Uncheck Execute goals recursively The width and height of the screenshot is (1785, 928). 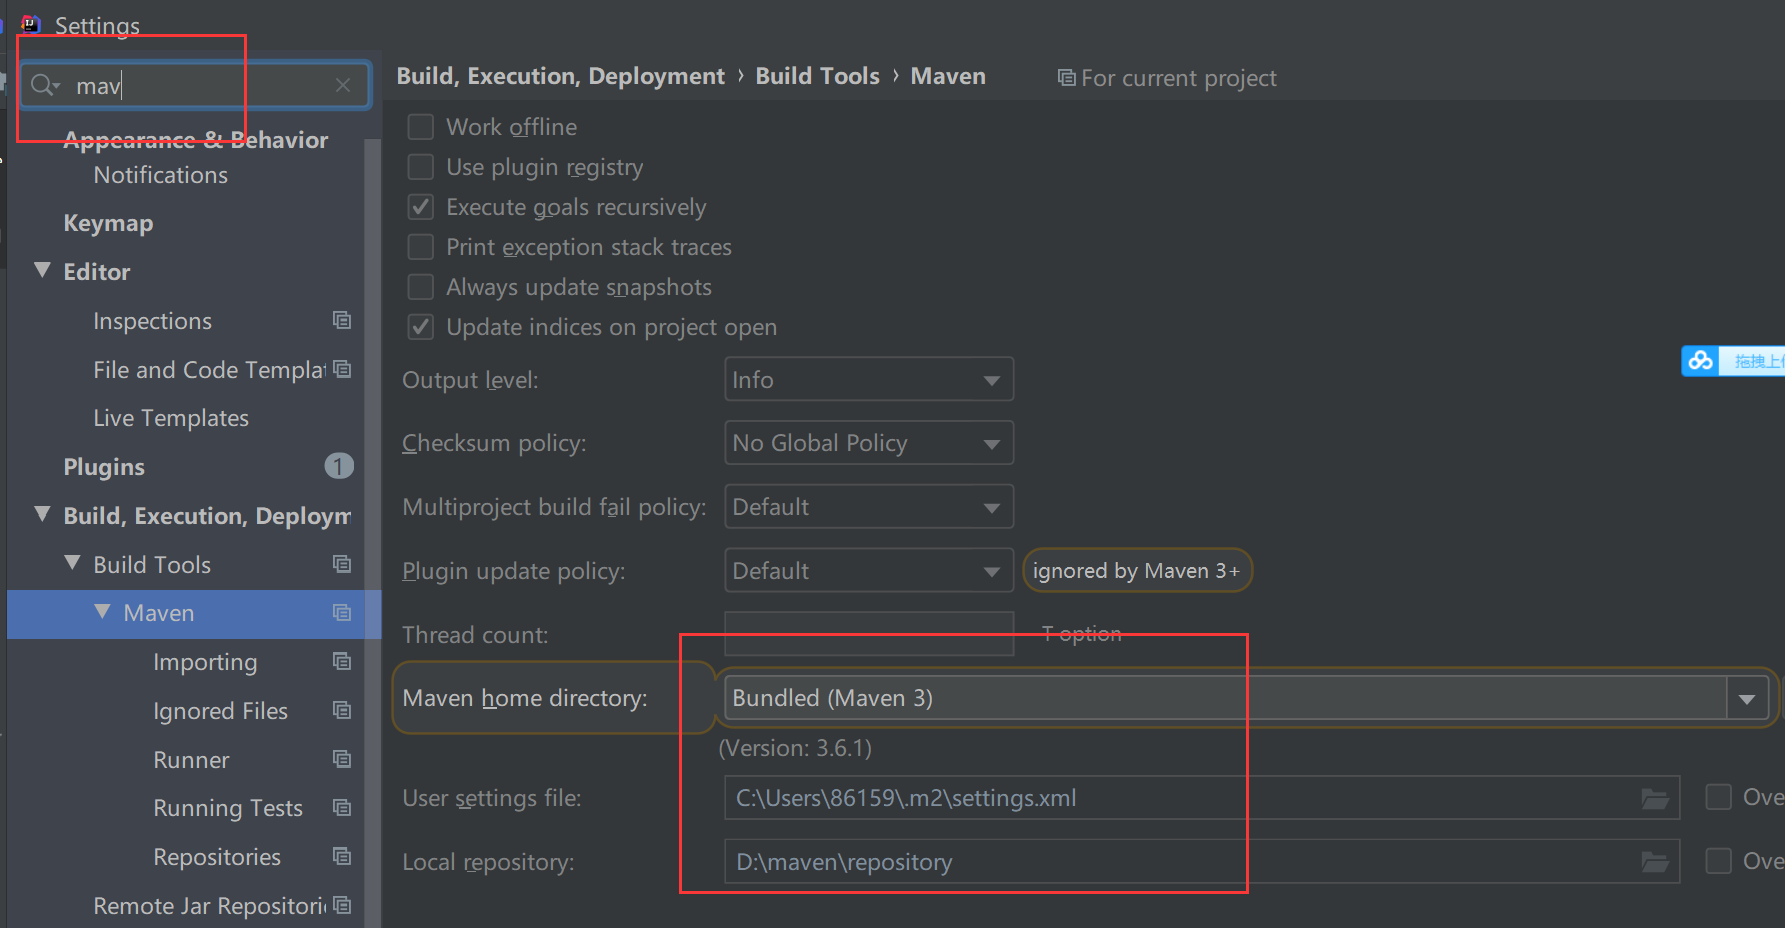click(x=421, y=207)
